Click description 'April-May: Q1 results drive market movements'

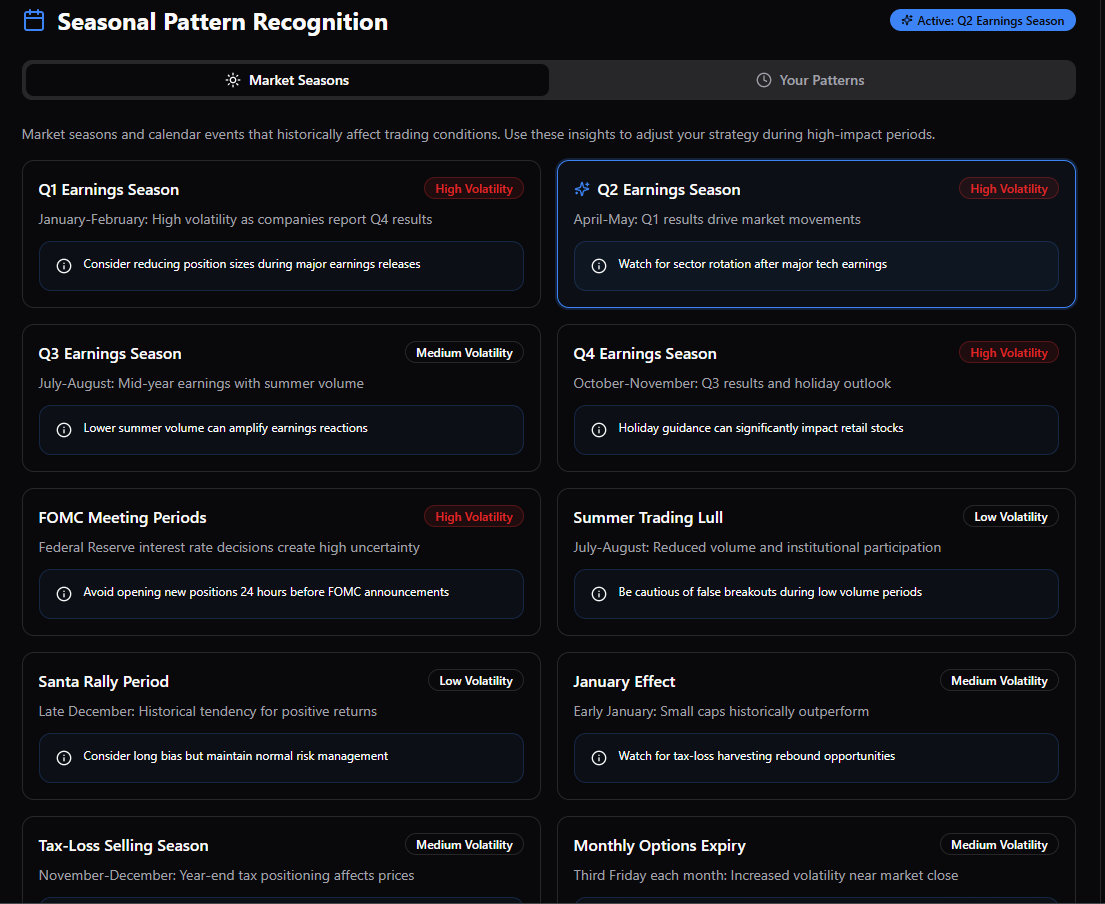pos(717,220)
